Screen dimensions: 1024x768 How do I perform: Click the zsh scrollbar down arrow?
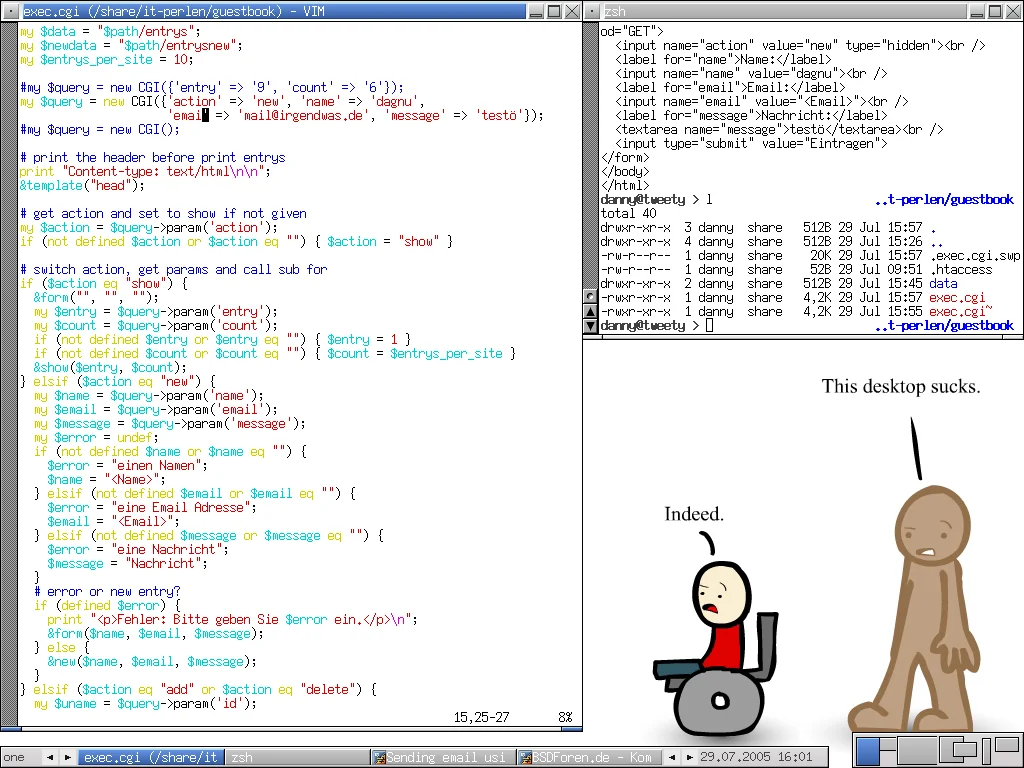coord(590,325)
